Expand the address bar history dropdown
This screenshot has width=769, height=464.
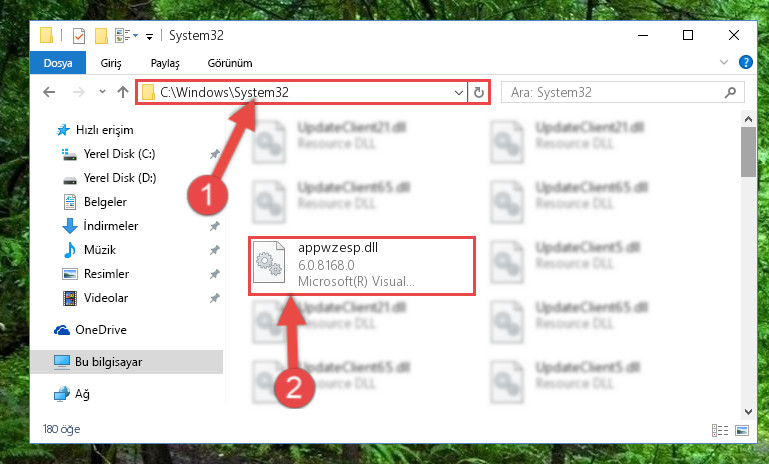pos(459,92)
